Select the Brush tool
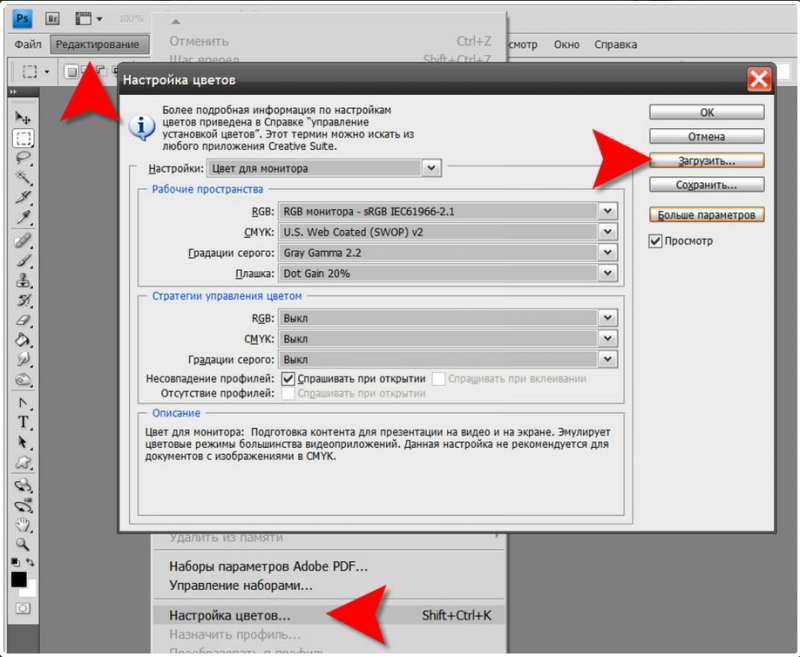Viewport: 800px width, 657px height. 22,260
